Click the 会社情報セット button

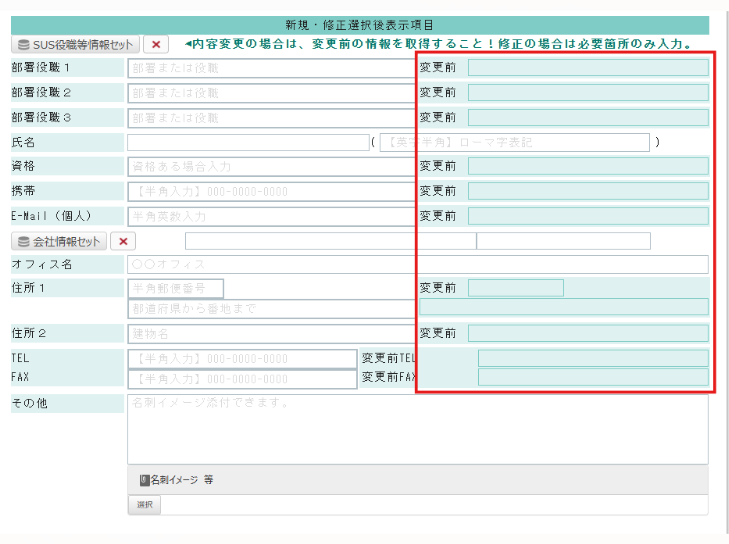click(x=58, y=241)
